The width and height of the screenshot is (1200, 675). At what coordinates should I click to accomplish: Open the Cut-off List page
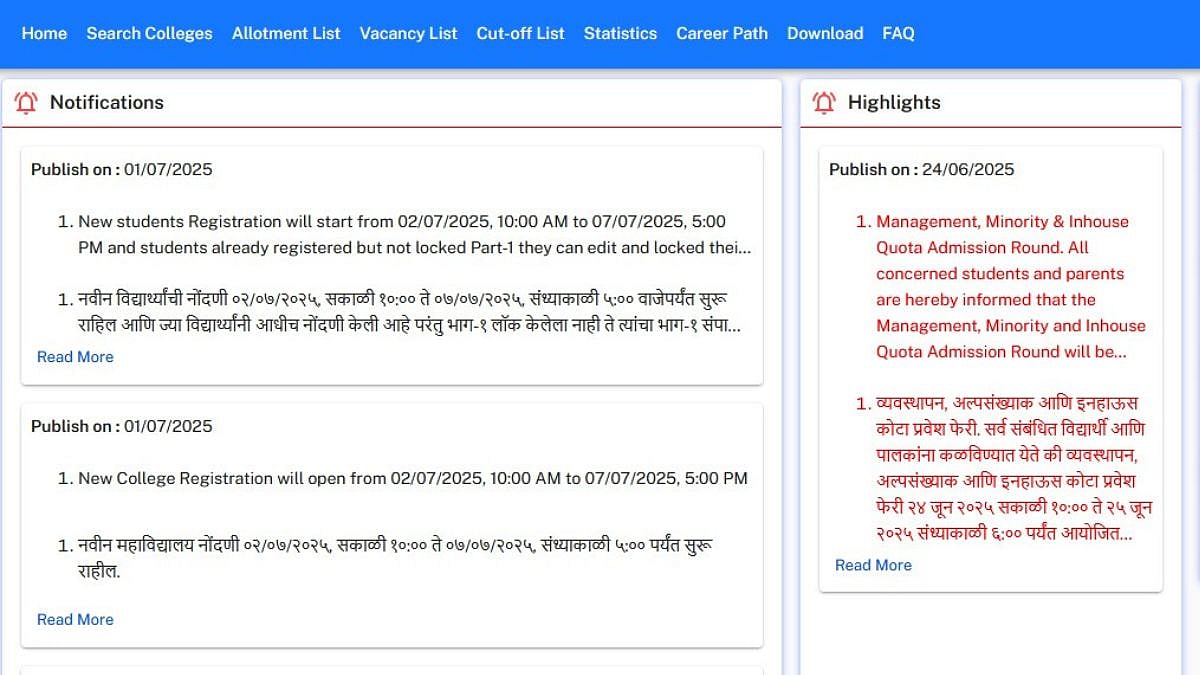point(520,33)
